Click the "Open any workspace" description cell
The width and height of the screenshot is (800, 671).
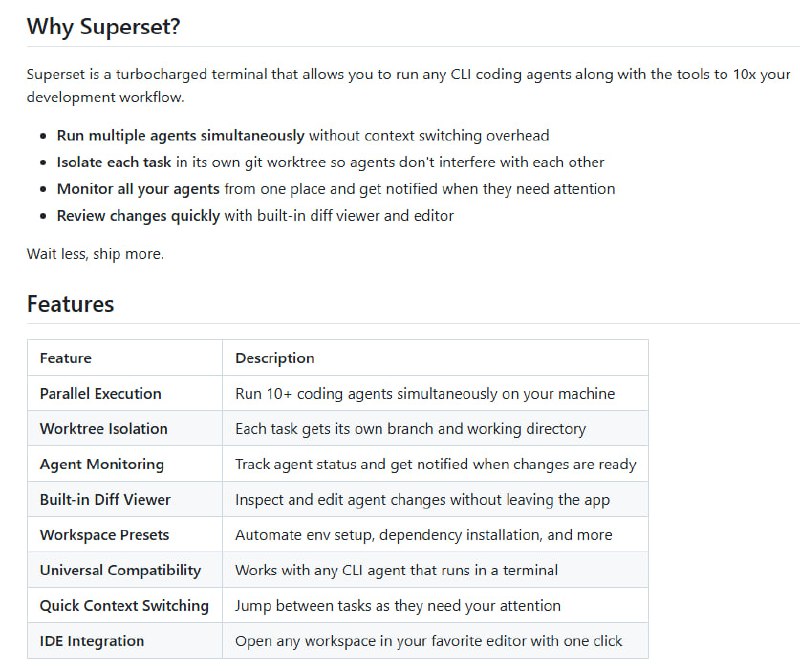click(428, 641)
